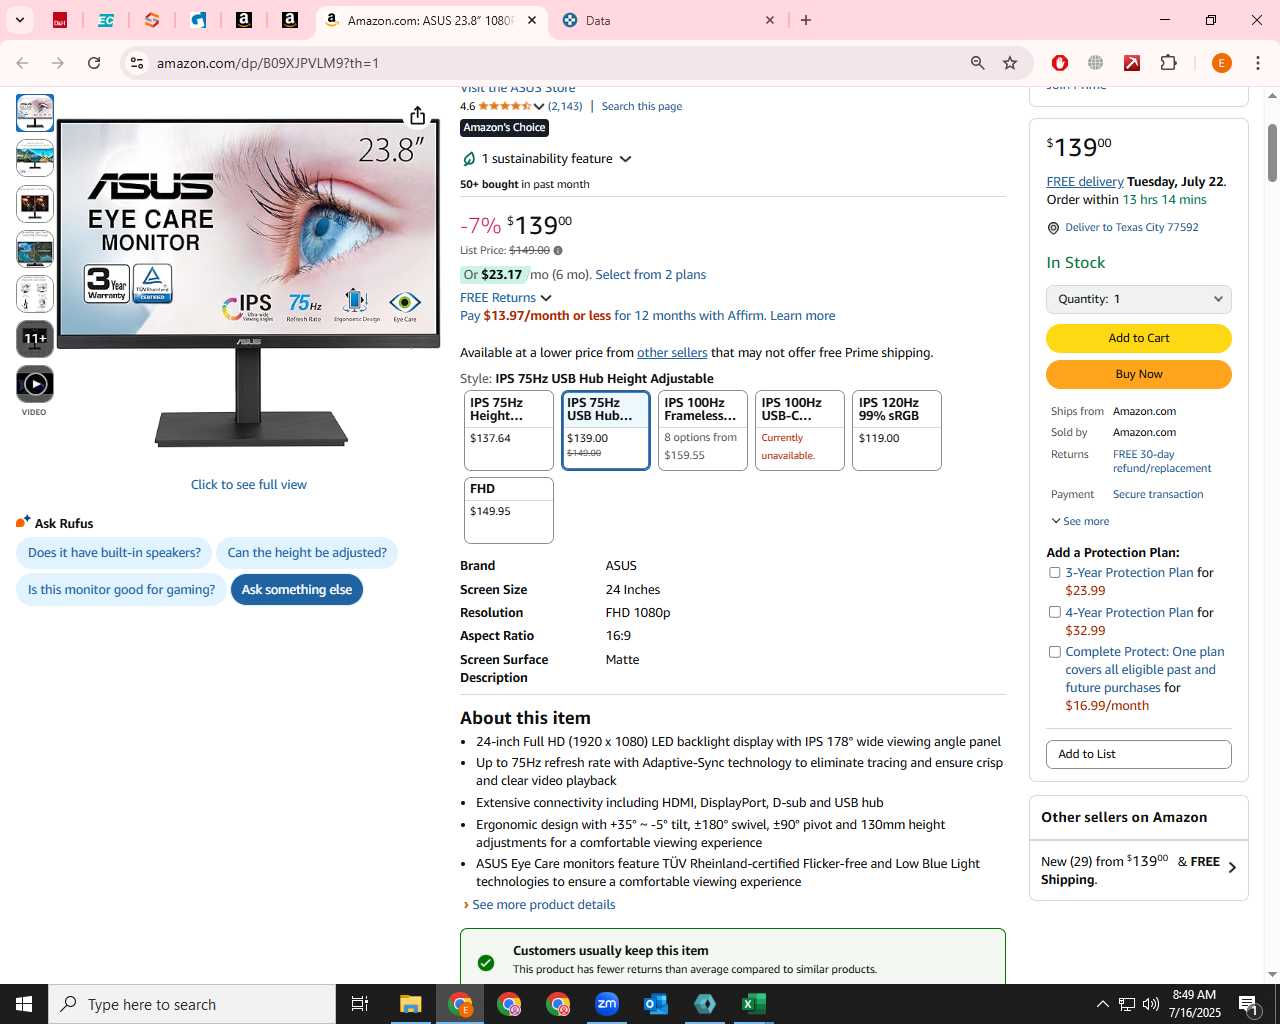This screenshot has height=1024, width=1280.
Task: Switch to the Data browser tab
Action: [667, 20]
